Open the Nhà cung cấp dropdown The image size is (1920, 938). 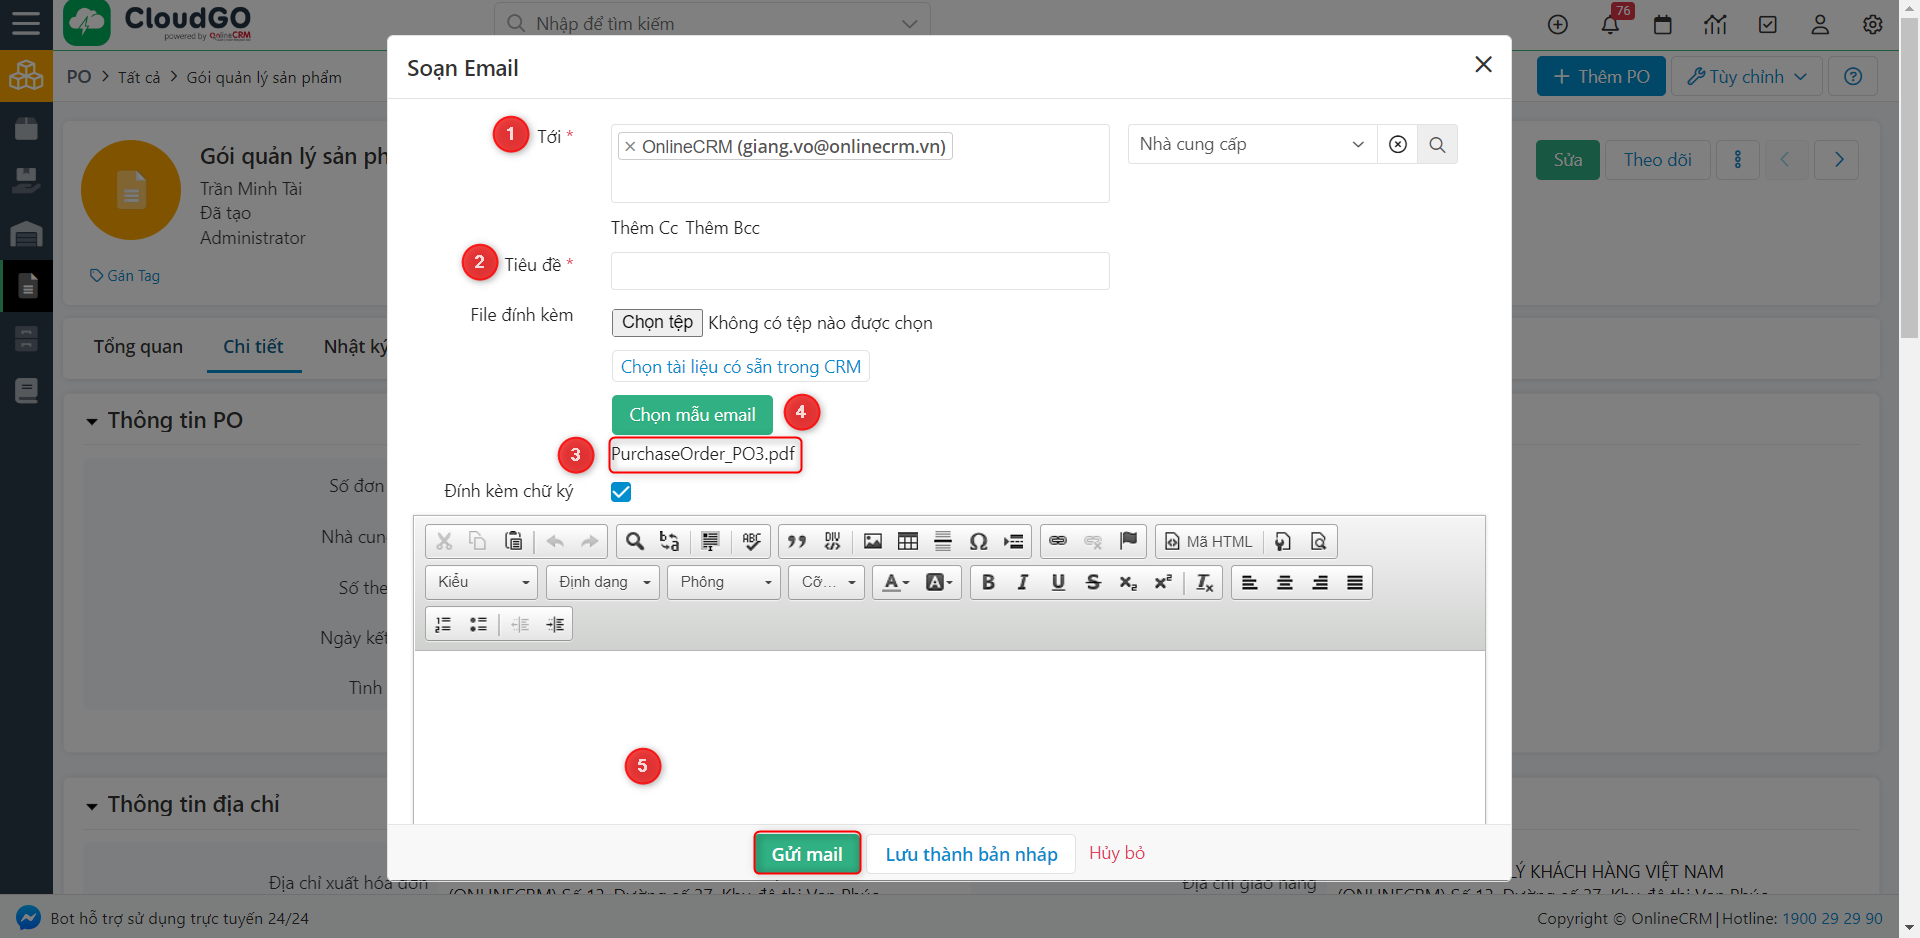click(1251, 144)
